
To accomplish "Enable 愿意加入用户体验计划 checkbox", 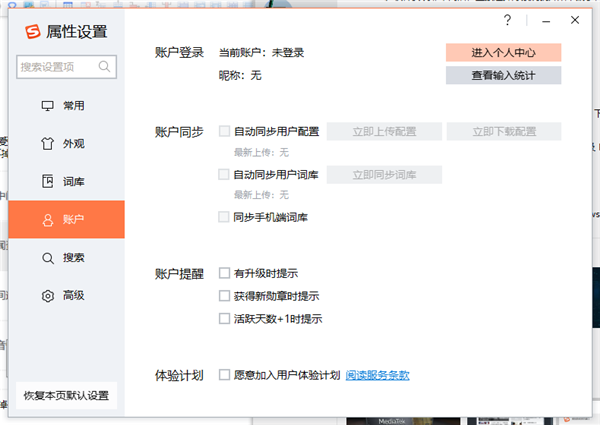I will pyautogui.click(x=224, y=375).
